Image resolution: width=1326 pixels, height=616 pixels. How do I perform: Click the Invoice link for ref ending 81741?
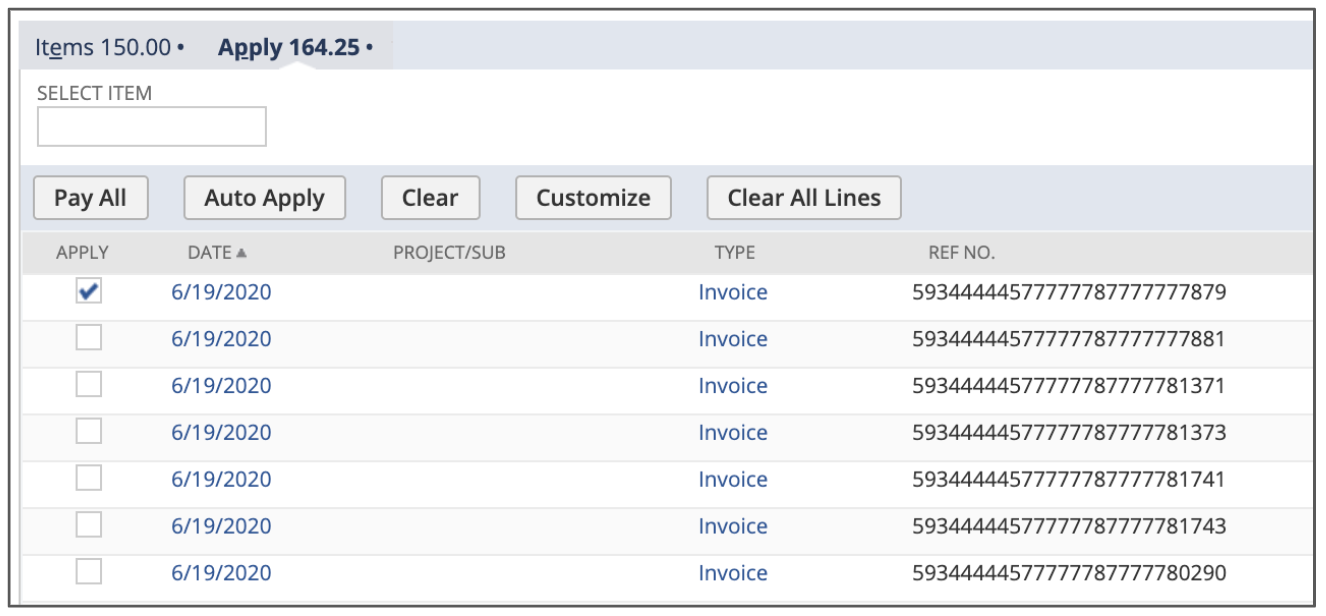click(x=732, y=480)
